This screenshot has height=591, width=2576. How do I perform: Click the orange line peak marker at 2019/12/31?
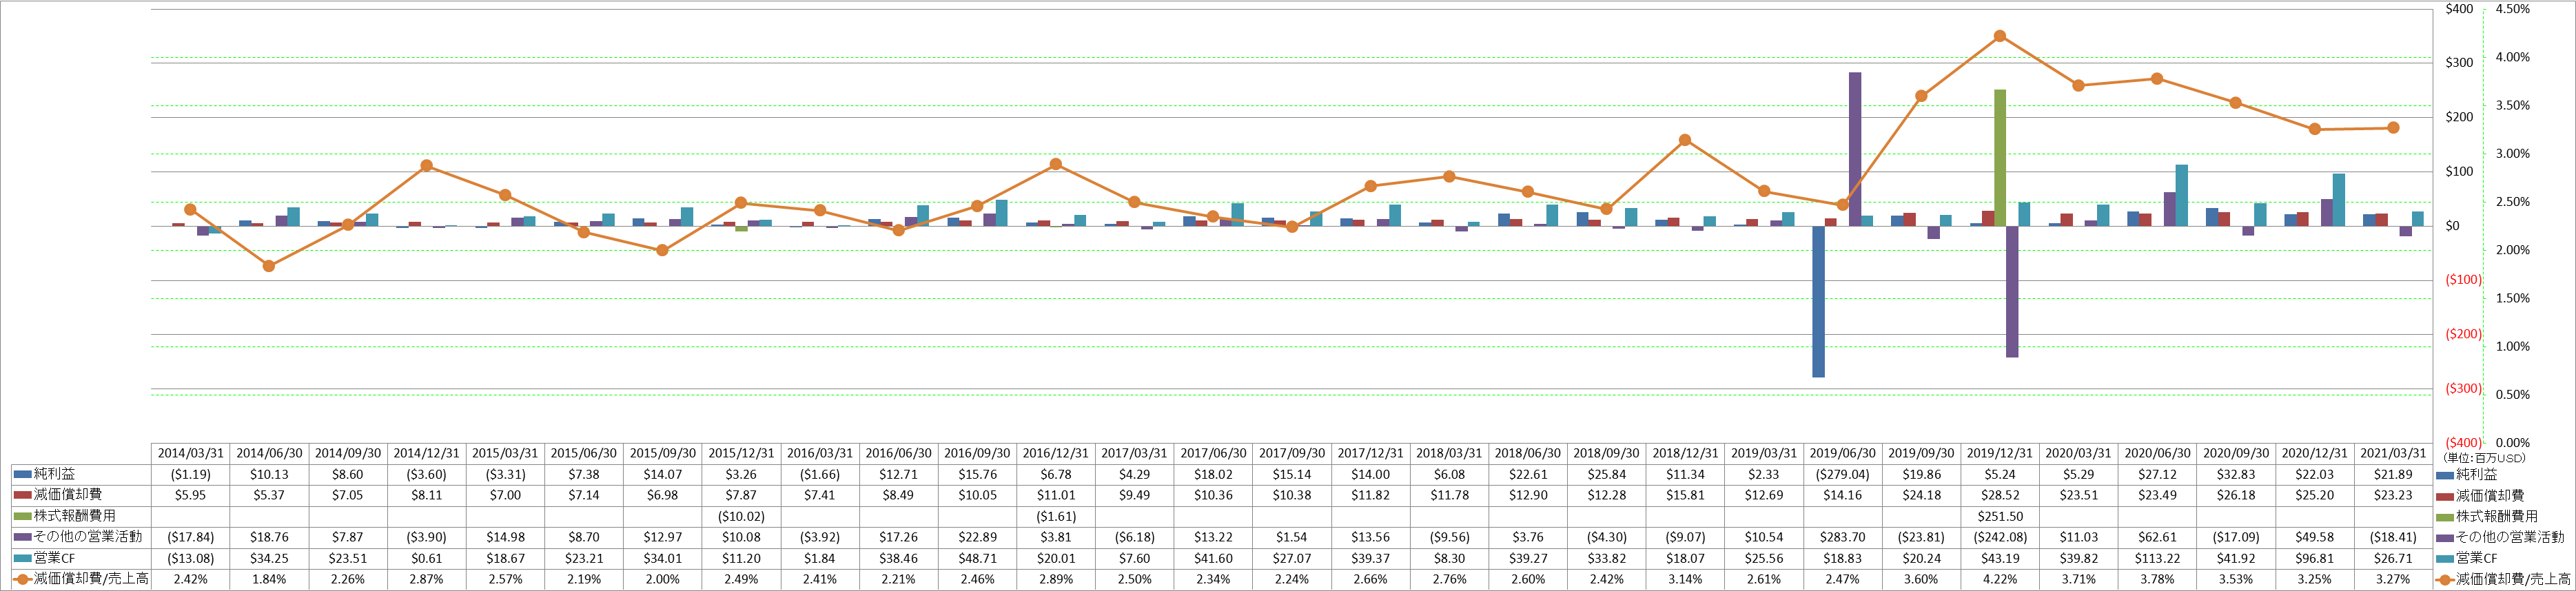pos(2000,36)
